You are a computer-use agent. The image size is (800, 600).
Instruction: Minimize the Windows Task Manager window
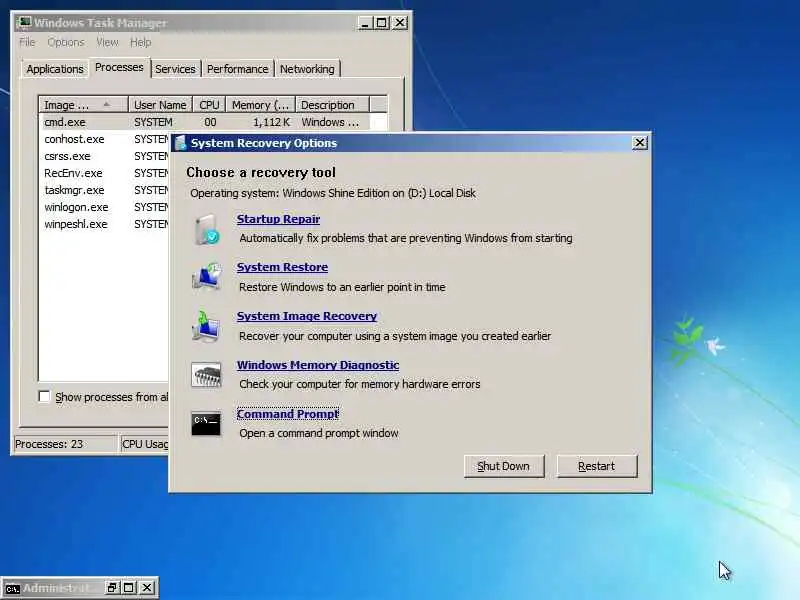point(365,23)
